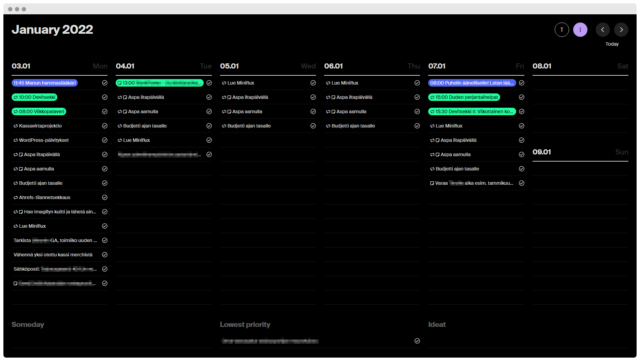640x361 pixels.
Task: Go to previous week with left arrow
Action: click(602, 30)
